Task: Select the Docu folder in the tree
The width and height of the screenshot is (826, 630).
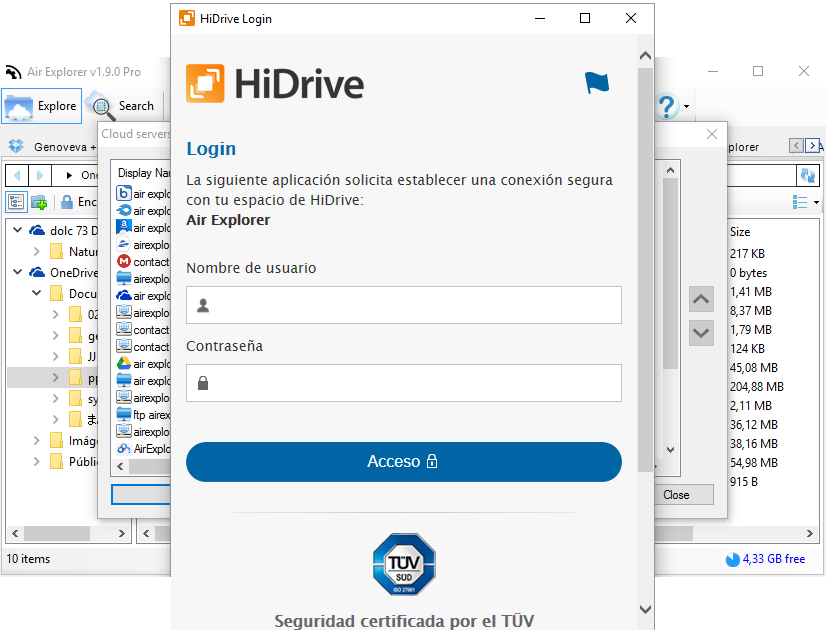Action: pyautogui.click(x=73, y=293)
